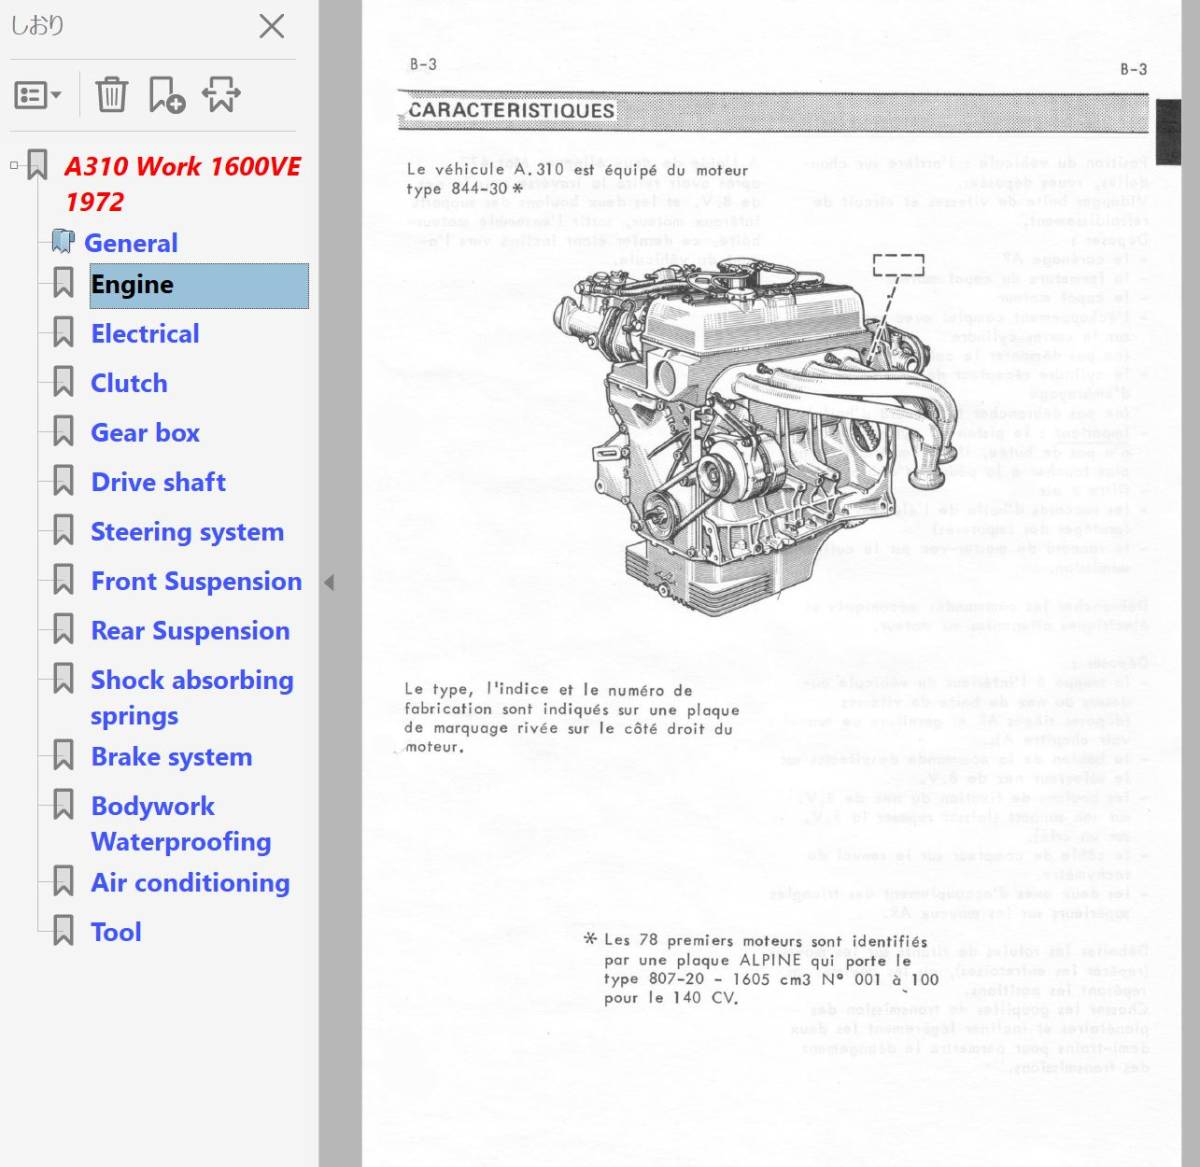Select the Engine bookmark
Screen dimensions: 1200x1167
point(199,285)
